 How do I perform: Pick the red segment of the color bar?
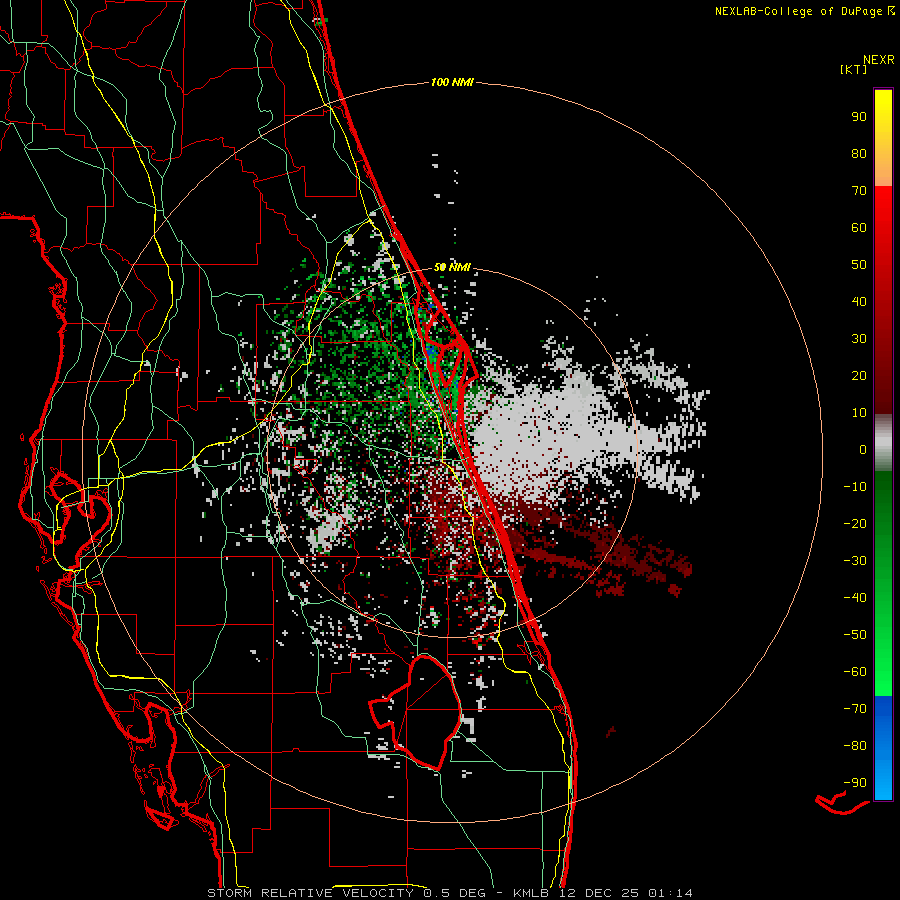click(883, 300)
